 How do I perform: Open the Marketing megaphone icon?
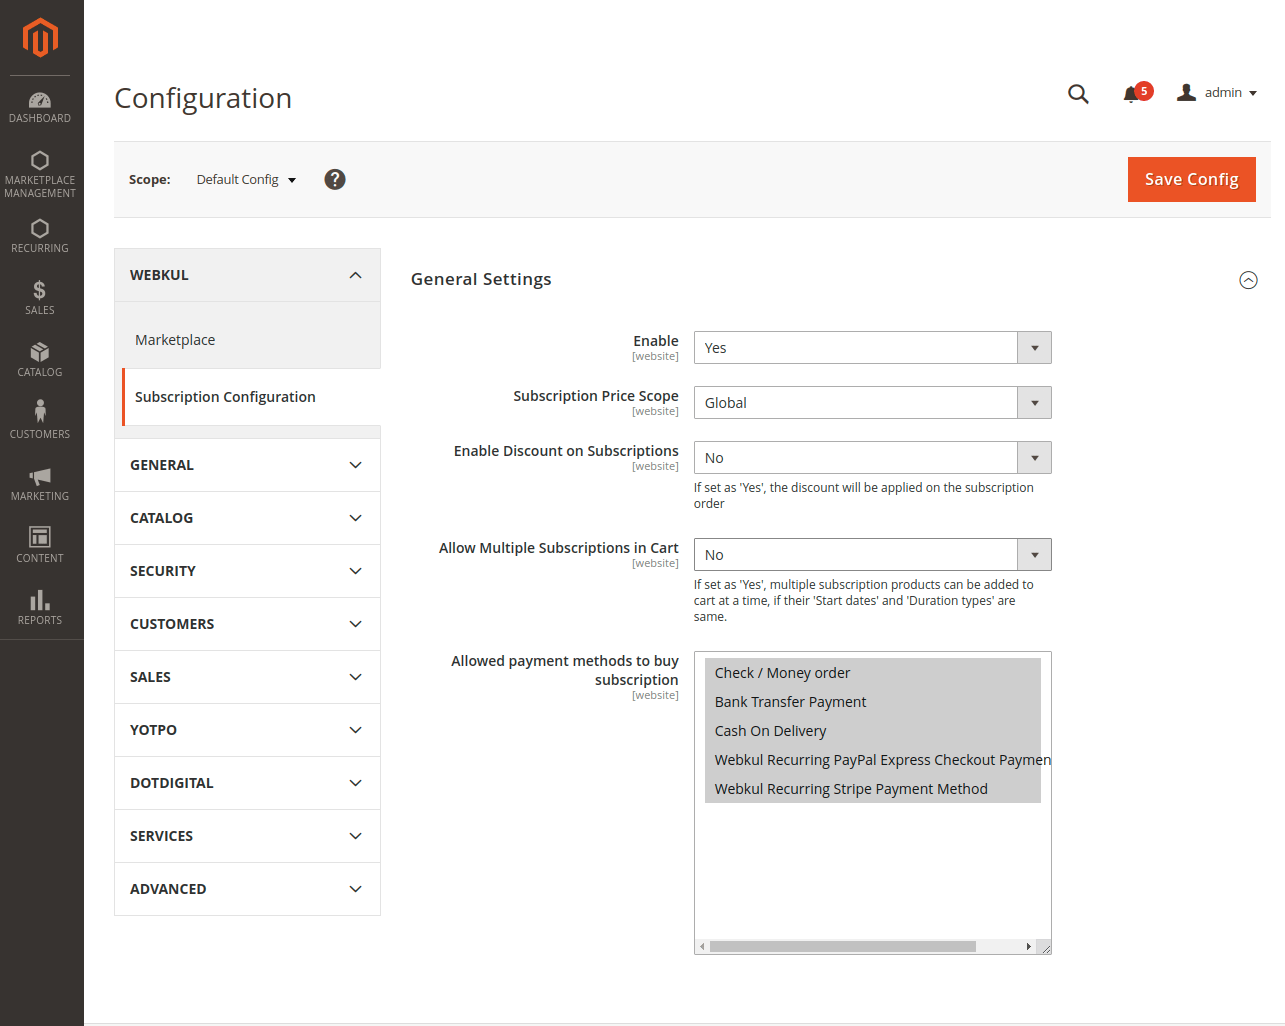pyautogui.click(x=40, y=476)
